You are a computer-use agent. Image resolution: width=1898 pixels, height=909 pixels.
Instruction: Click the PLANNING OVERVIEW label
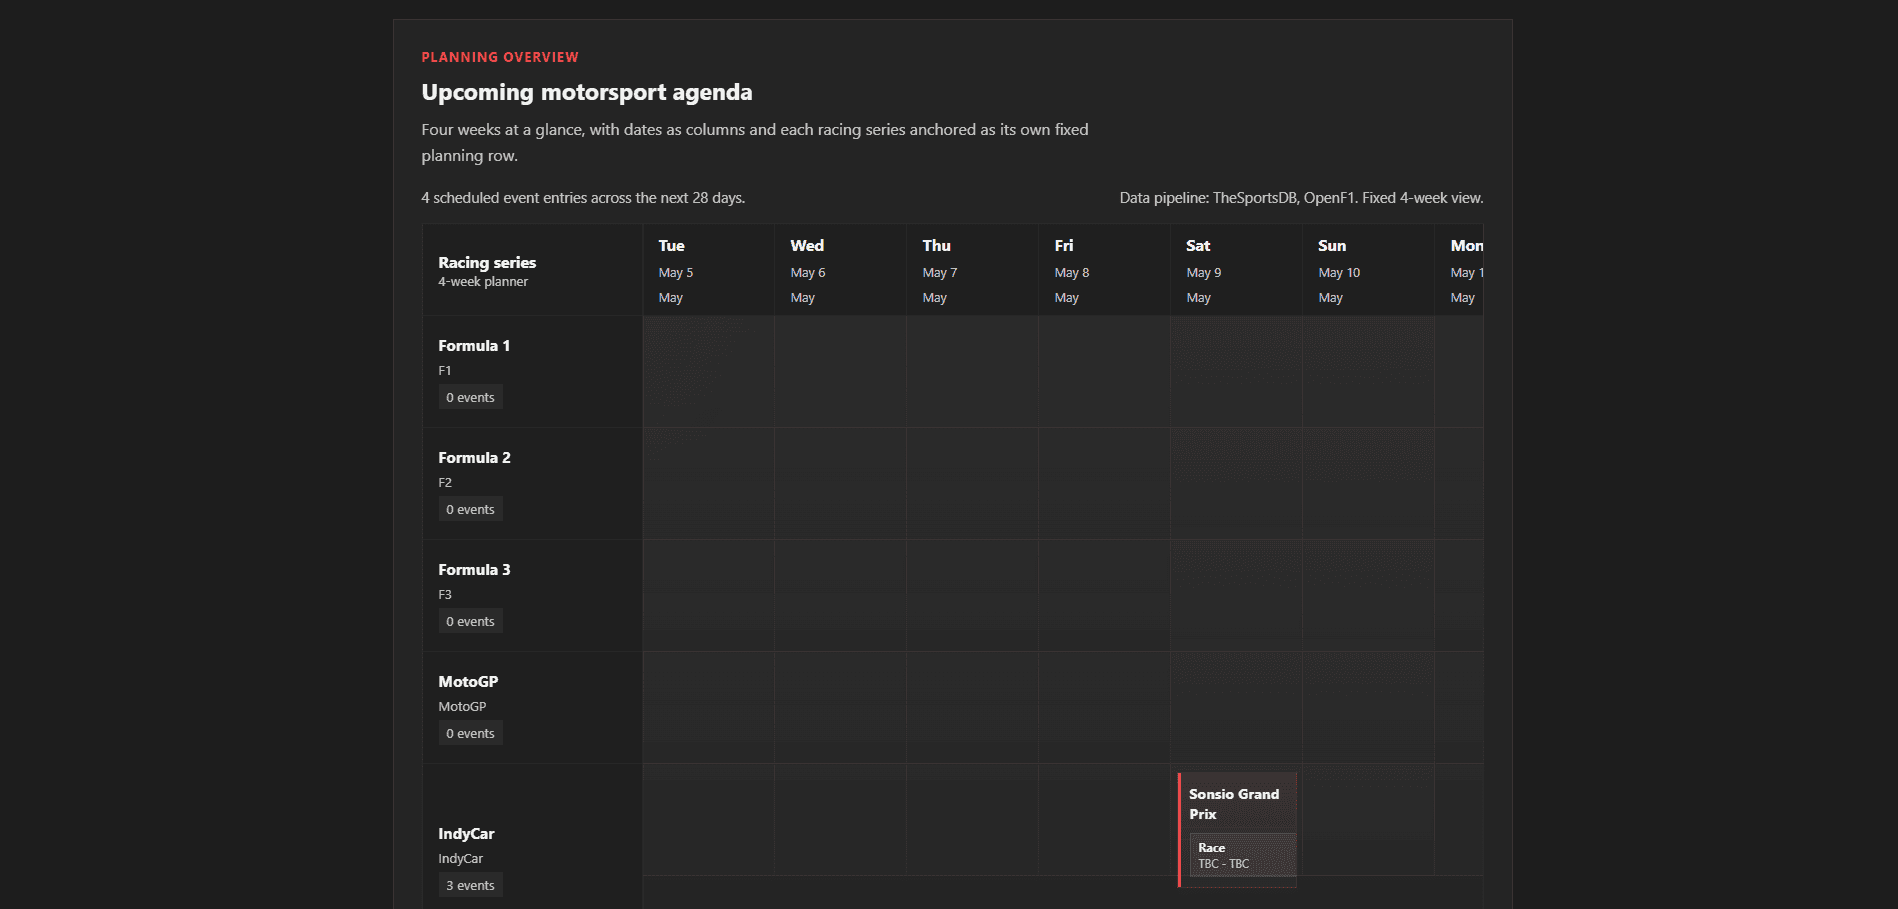tap(500, 57)
